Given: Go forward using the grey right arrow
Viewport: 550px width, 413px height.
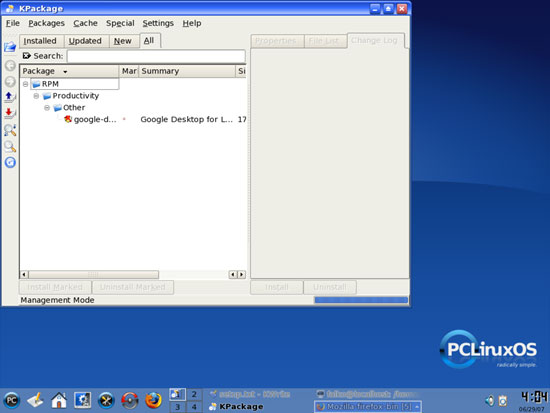Looking at the screenshot, I should coord(10,81).
